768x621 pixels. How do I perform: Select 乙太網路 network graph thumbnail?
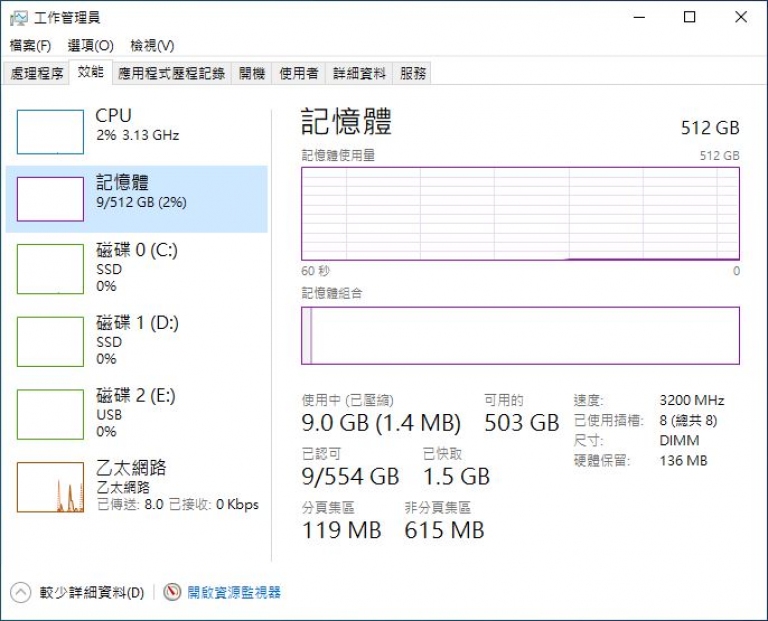point(50,487)
